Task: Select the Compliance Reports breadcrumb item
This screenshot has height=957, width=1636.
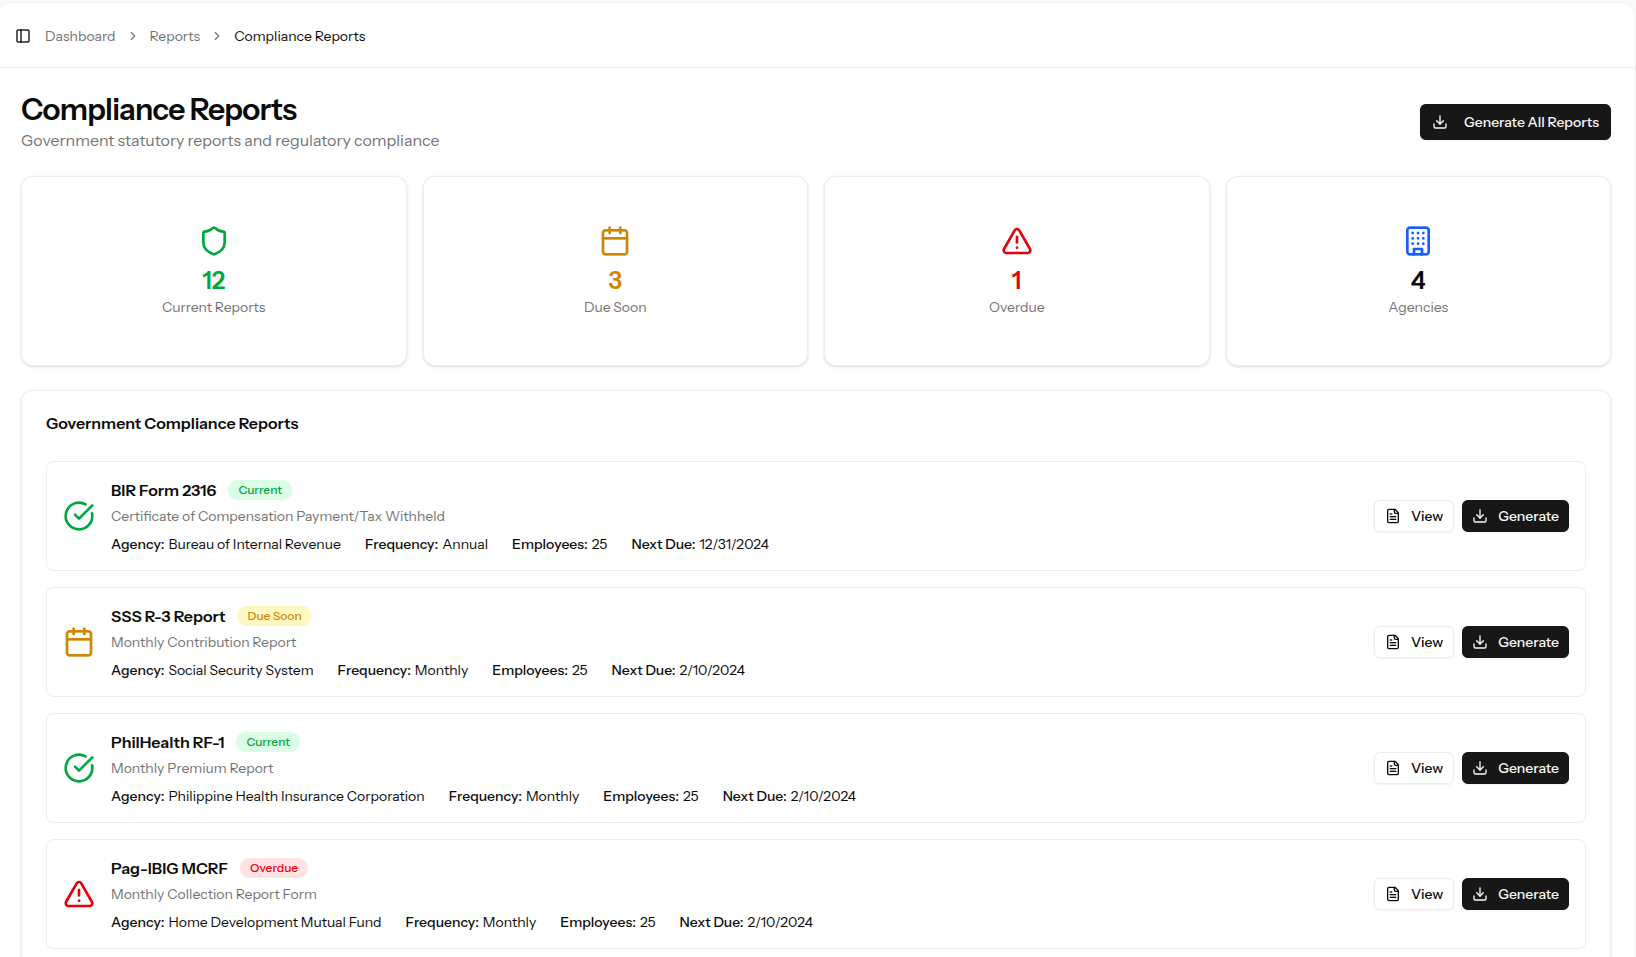Action: (300, 36)
